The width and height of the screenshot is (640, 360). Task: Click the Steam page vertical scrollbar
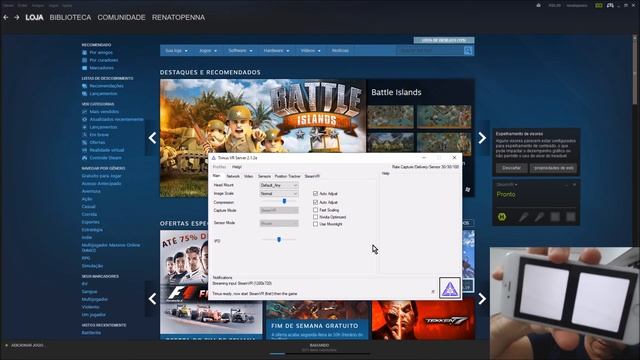[x=635, y=69]
